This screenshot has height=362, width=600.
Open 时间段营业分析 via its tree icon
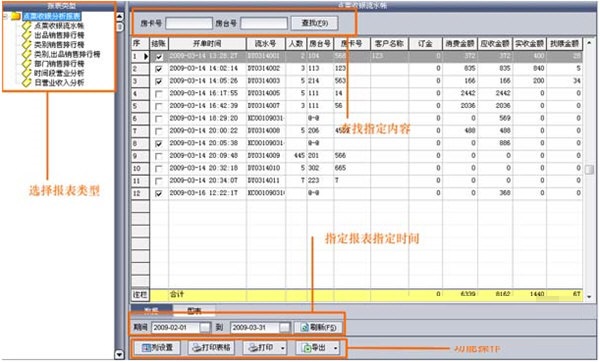click(26, 73)
